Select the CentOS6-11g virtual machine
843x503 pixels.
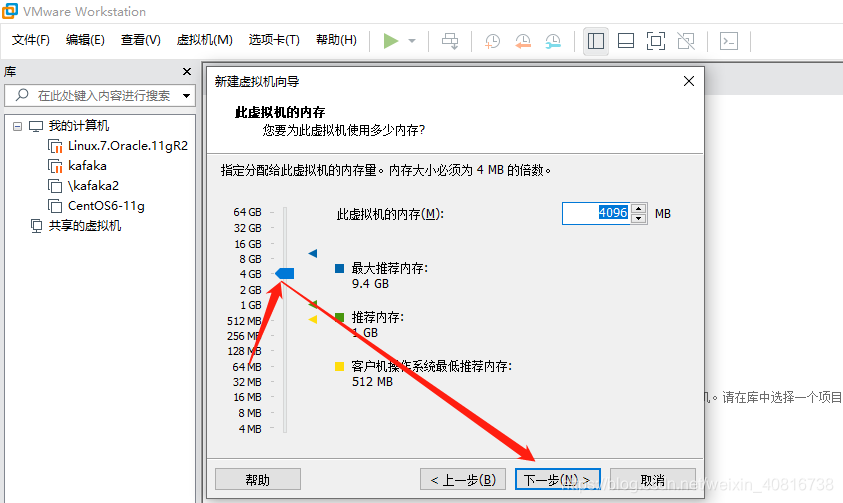(x=106, y=206)
